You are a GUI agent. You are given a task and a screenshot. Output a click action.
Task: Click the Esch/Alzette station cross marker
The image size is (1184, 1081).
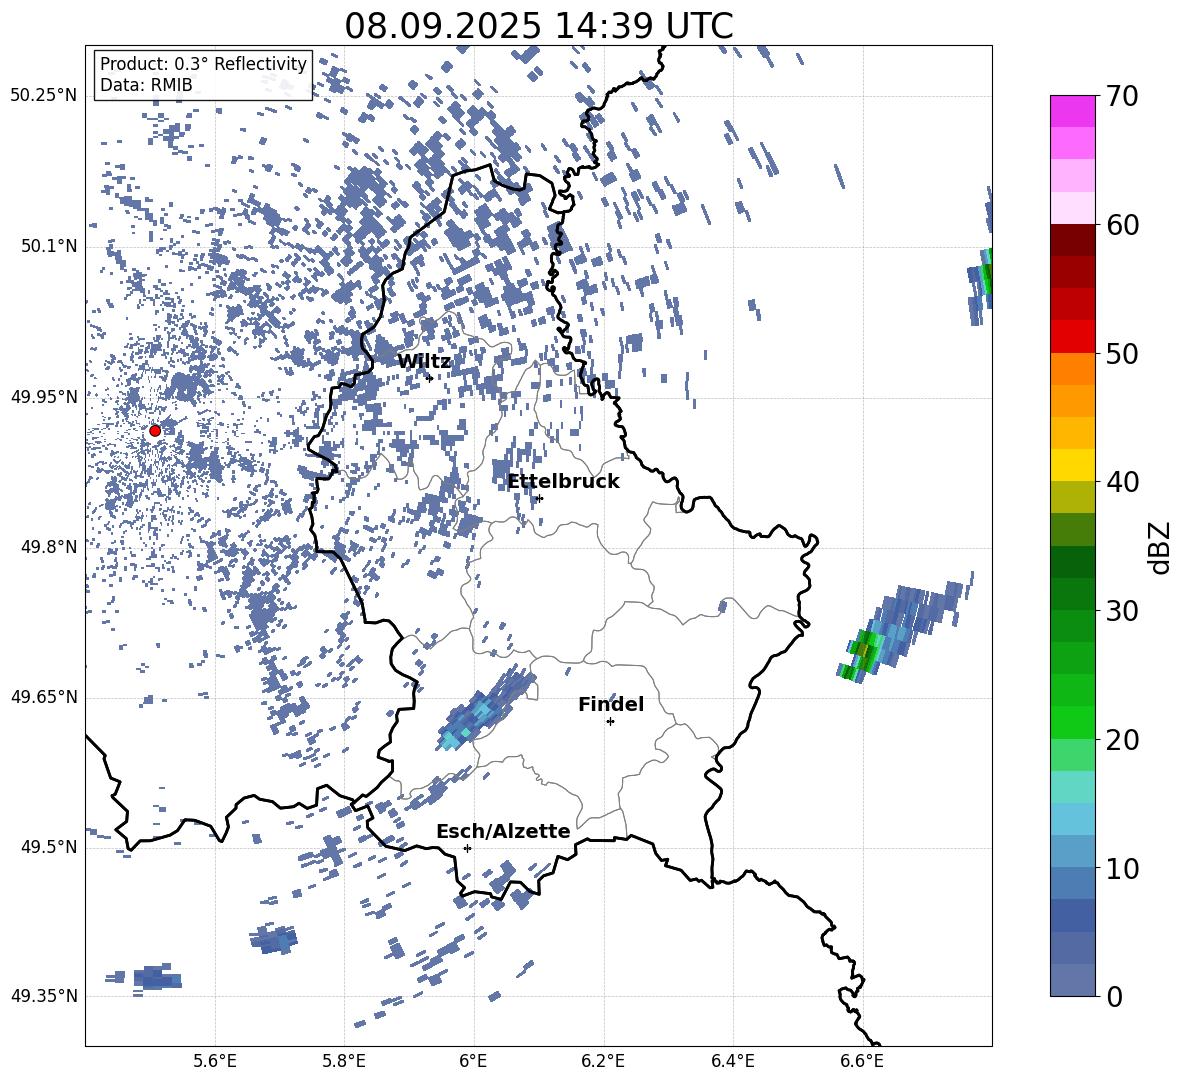coord(467,848)
